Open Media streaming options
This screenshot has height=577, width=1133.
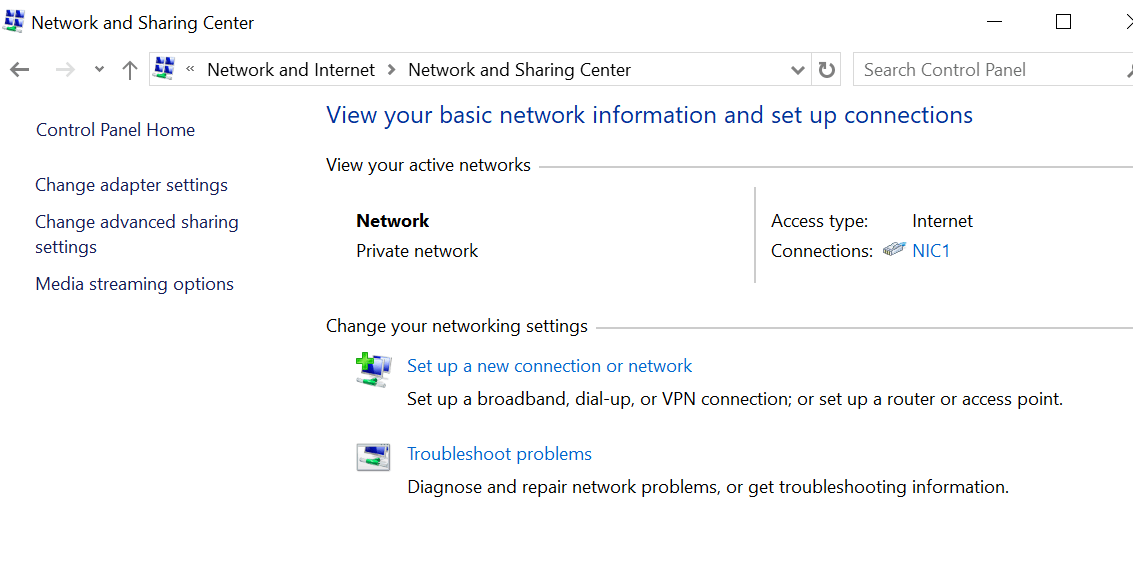[134, 284]
